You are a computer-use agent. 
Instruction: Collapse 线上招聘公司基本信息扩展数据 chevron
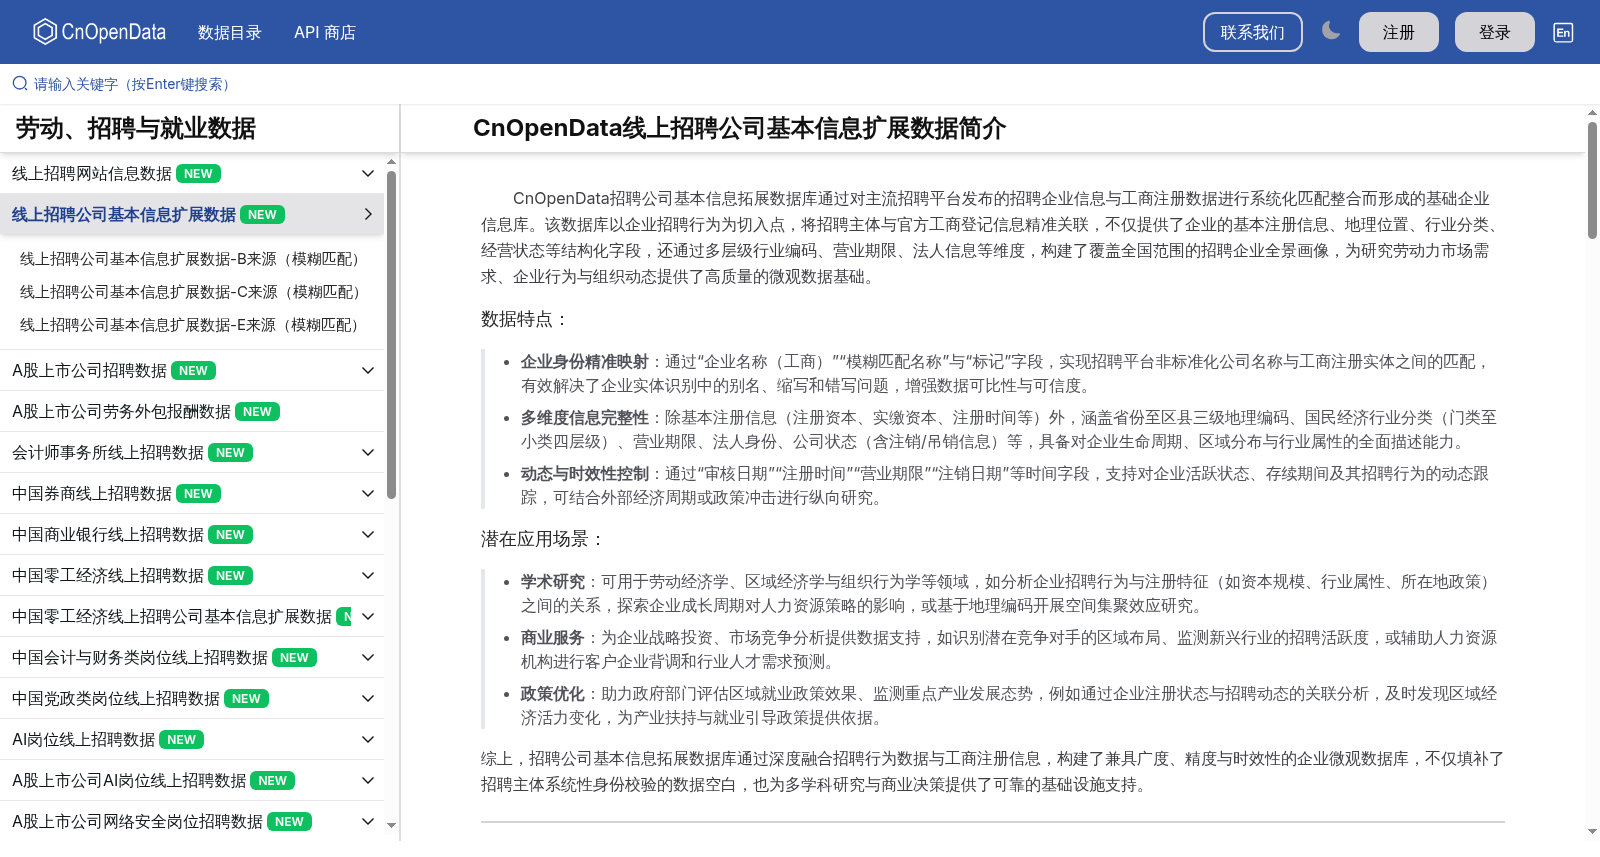click(368, 214)
